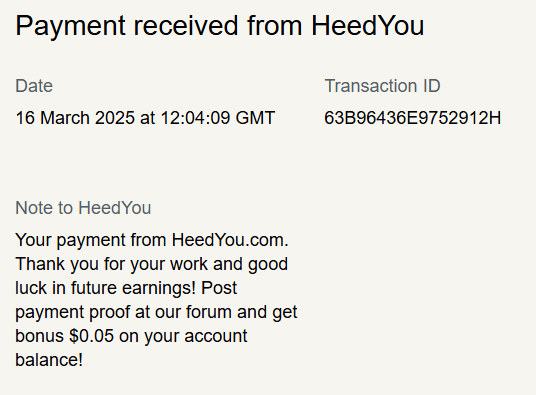
Task: Click the word 'Payment' in the heading
Action: tap(71, 26)
